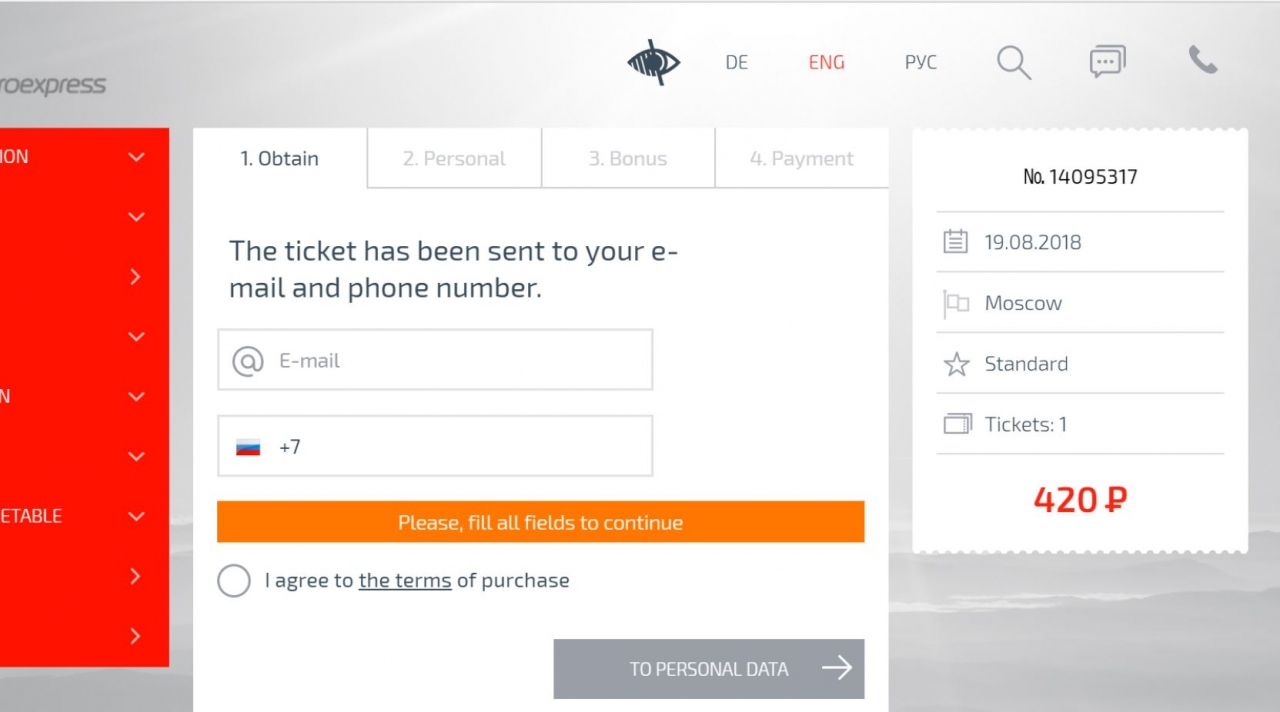Click the tickets icon beside Tickets: 1
The width and height of the screenshot is (1280, 712).
pyautogui.click(x=957, y=424)
